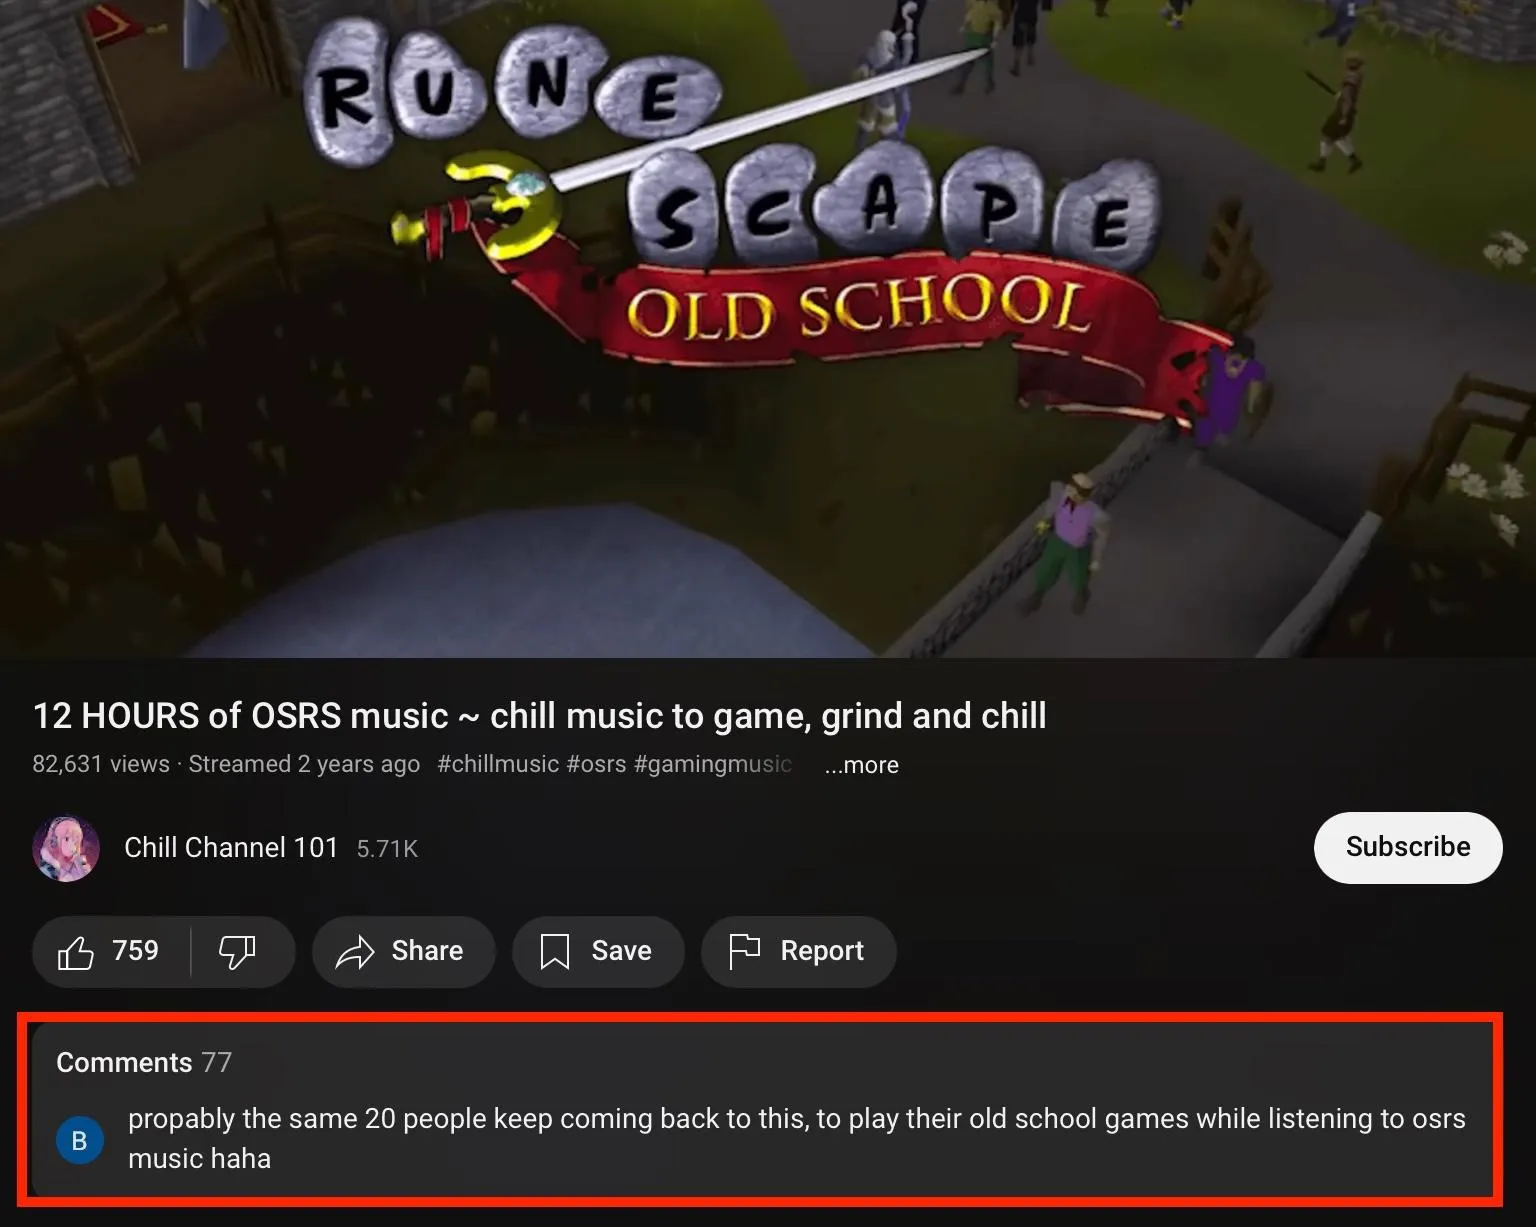Click the Share arrow icon
The width and height of the screenshot is (1536, 1227).
point(354,952)
